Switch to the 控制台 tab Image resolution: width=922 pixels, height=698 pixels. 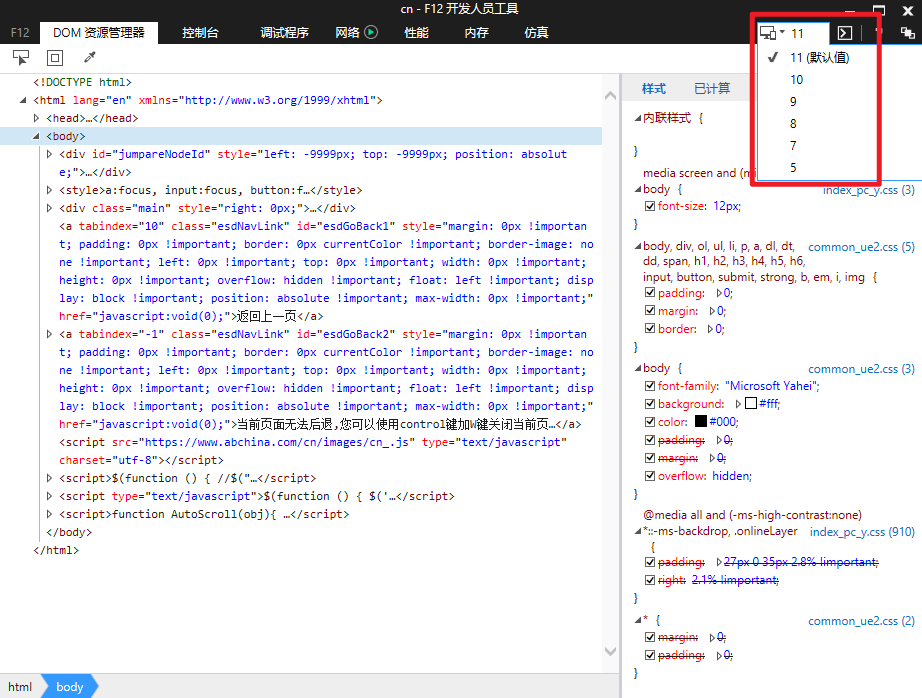[200, 32]
